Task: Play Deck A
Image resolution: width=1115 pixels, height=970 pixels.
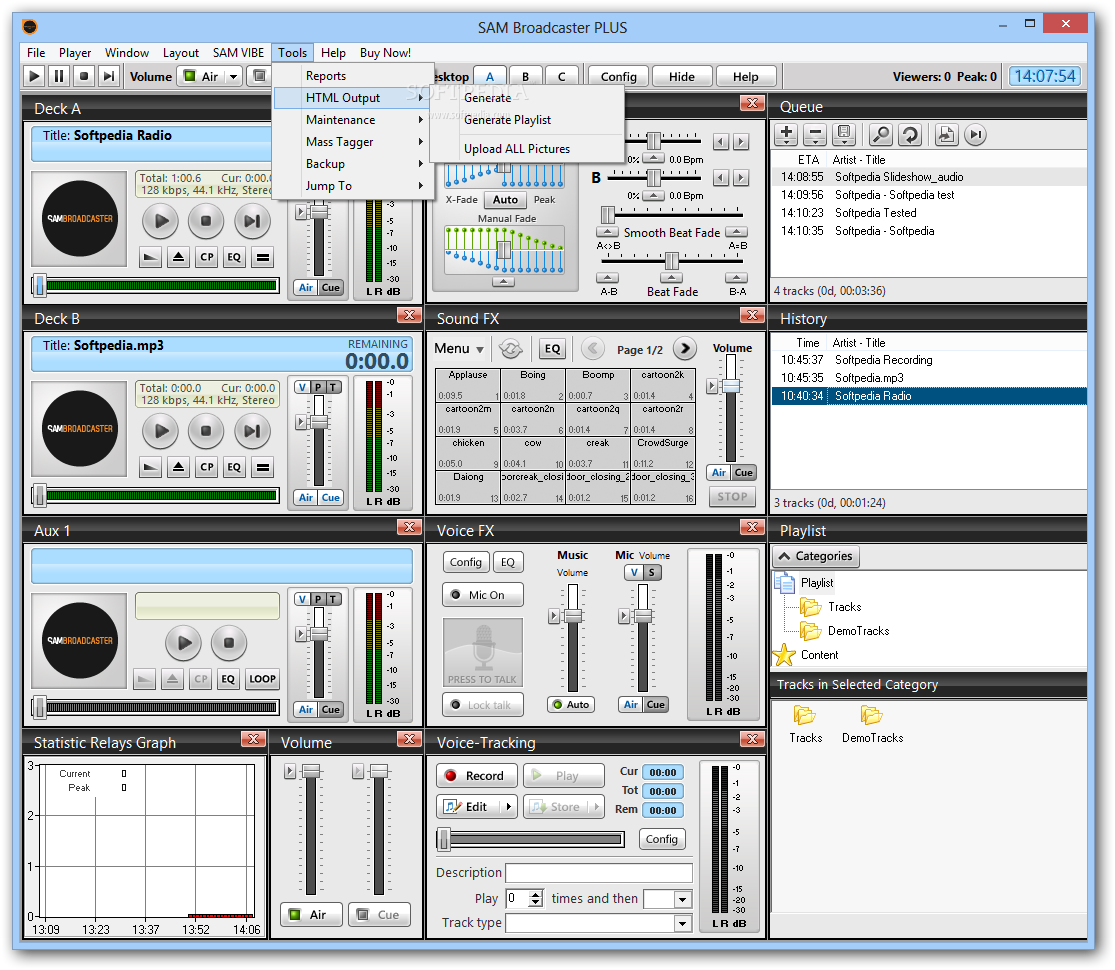Action: pyautogui.click(x=161, y=221)
